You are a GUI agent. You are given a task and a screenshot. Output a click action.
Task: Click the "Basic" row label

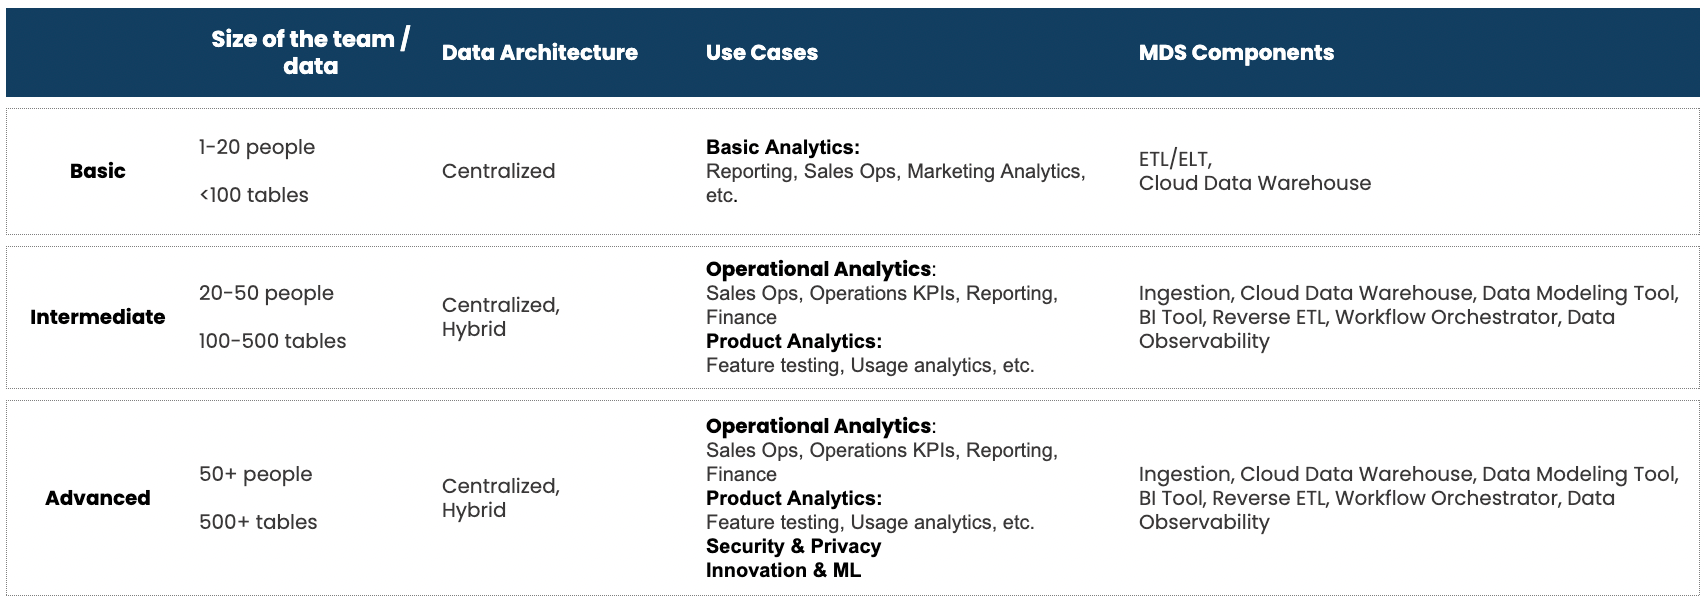click(98, 171)
